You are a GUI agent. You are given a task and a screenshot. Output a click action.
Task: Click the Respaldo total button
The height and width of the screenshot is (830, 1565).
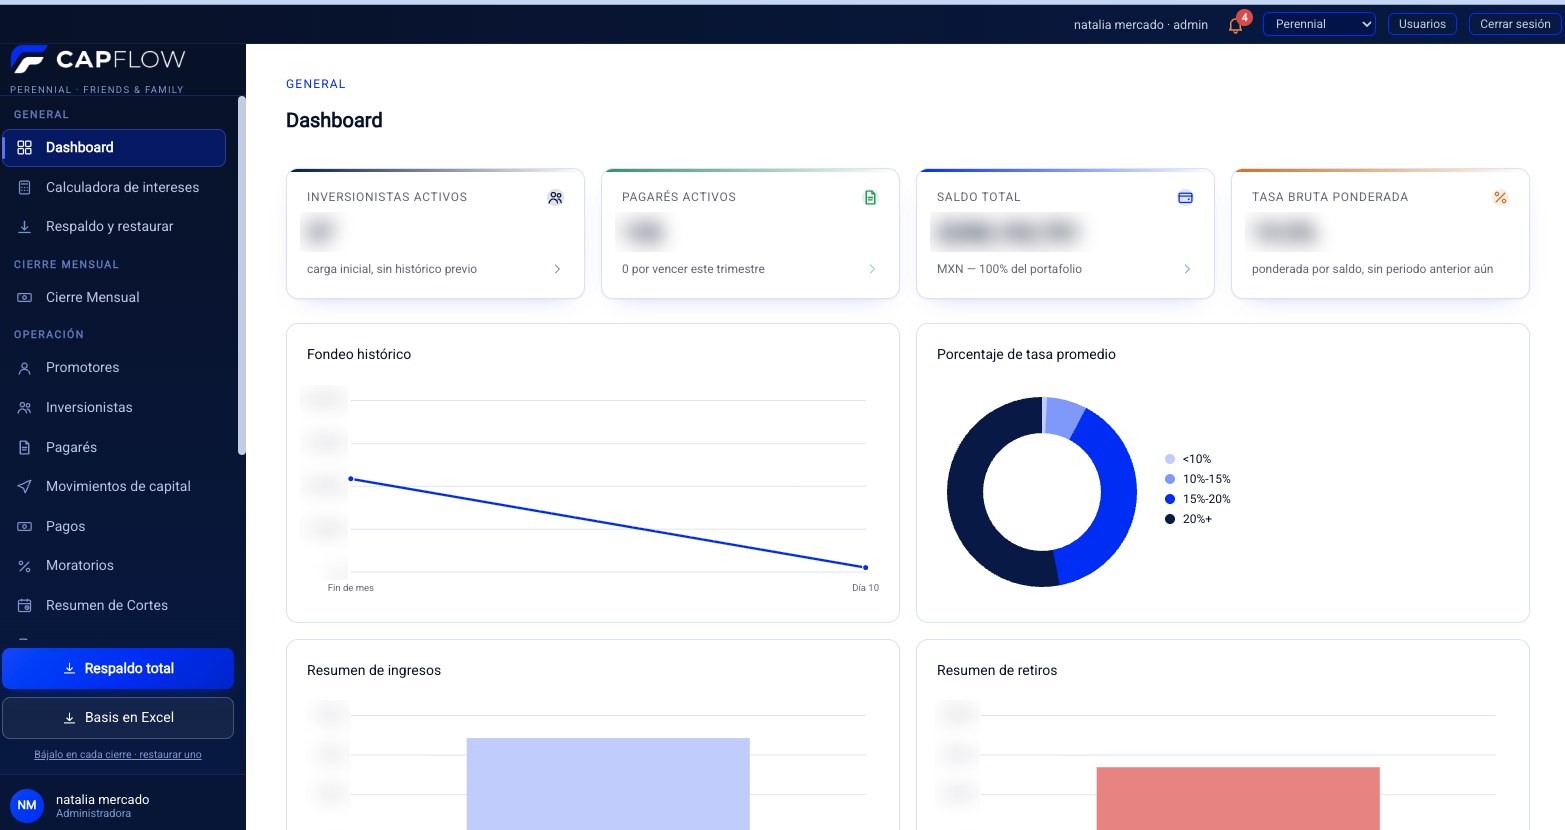[118, 669]
